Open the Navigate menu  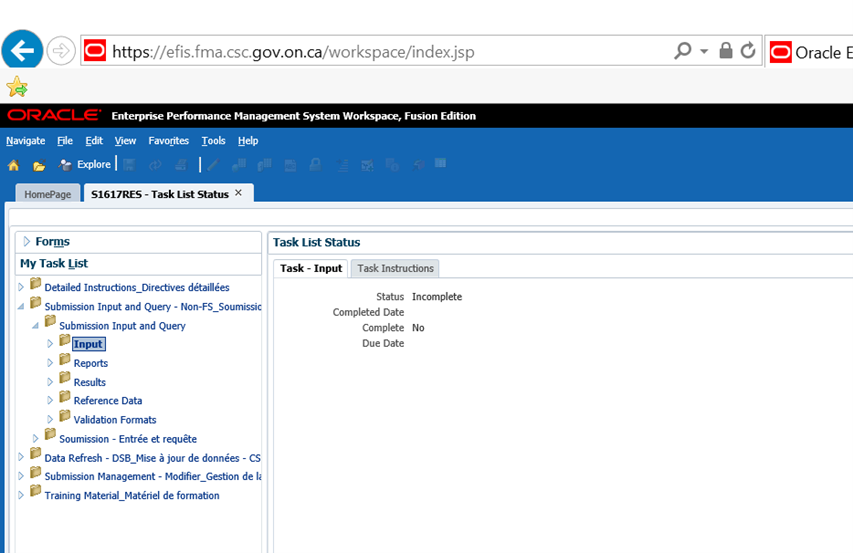point(25,141)
